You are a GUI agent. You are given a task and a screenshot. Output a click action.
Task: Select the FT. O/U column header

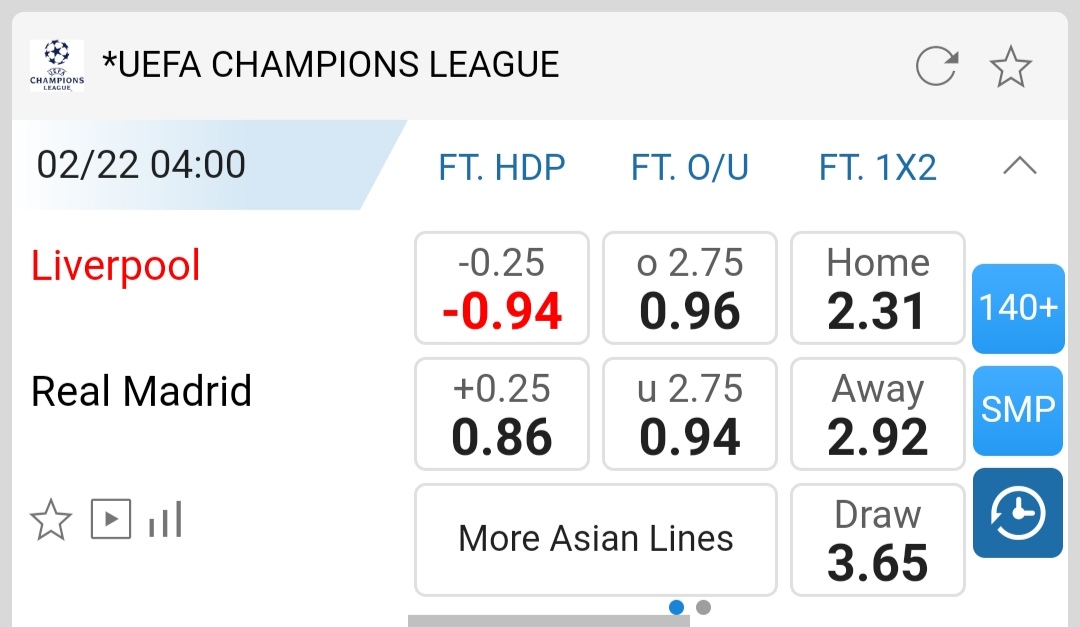pos(690,167)
